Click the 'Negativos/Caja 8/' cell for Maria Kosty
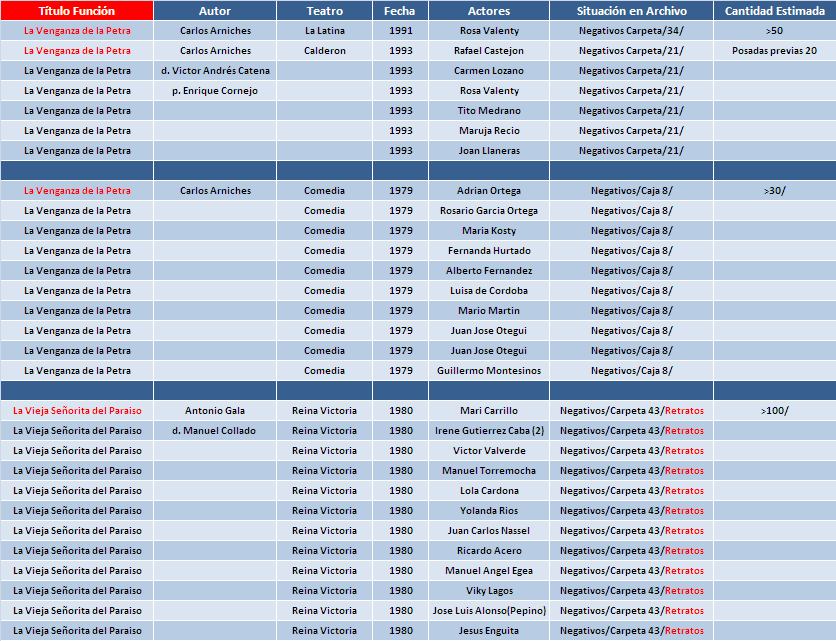Screen dimensions: 836x641 [631, 231]
